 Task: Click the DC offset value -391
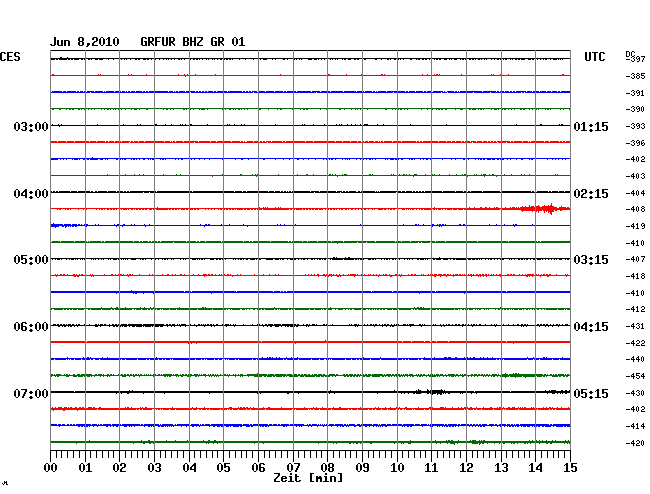point(635,93)
